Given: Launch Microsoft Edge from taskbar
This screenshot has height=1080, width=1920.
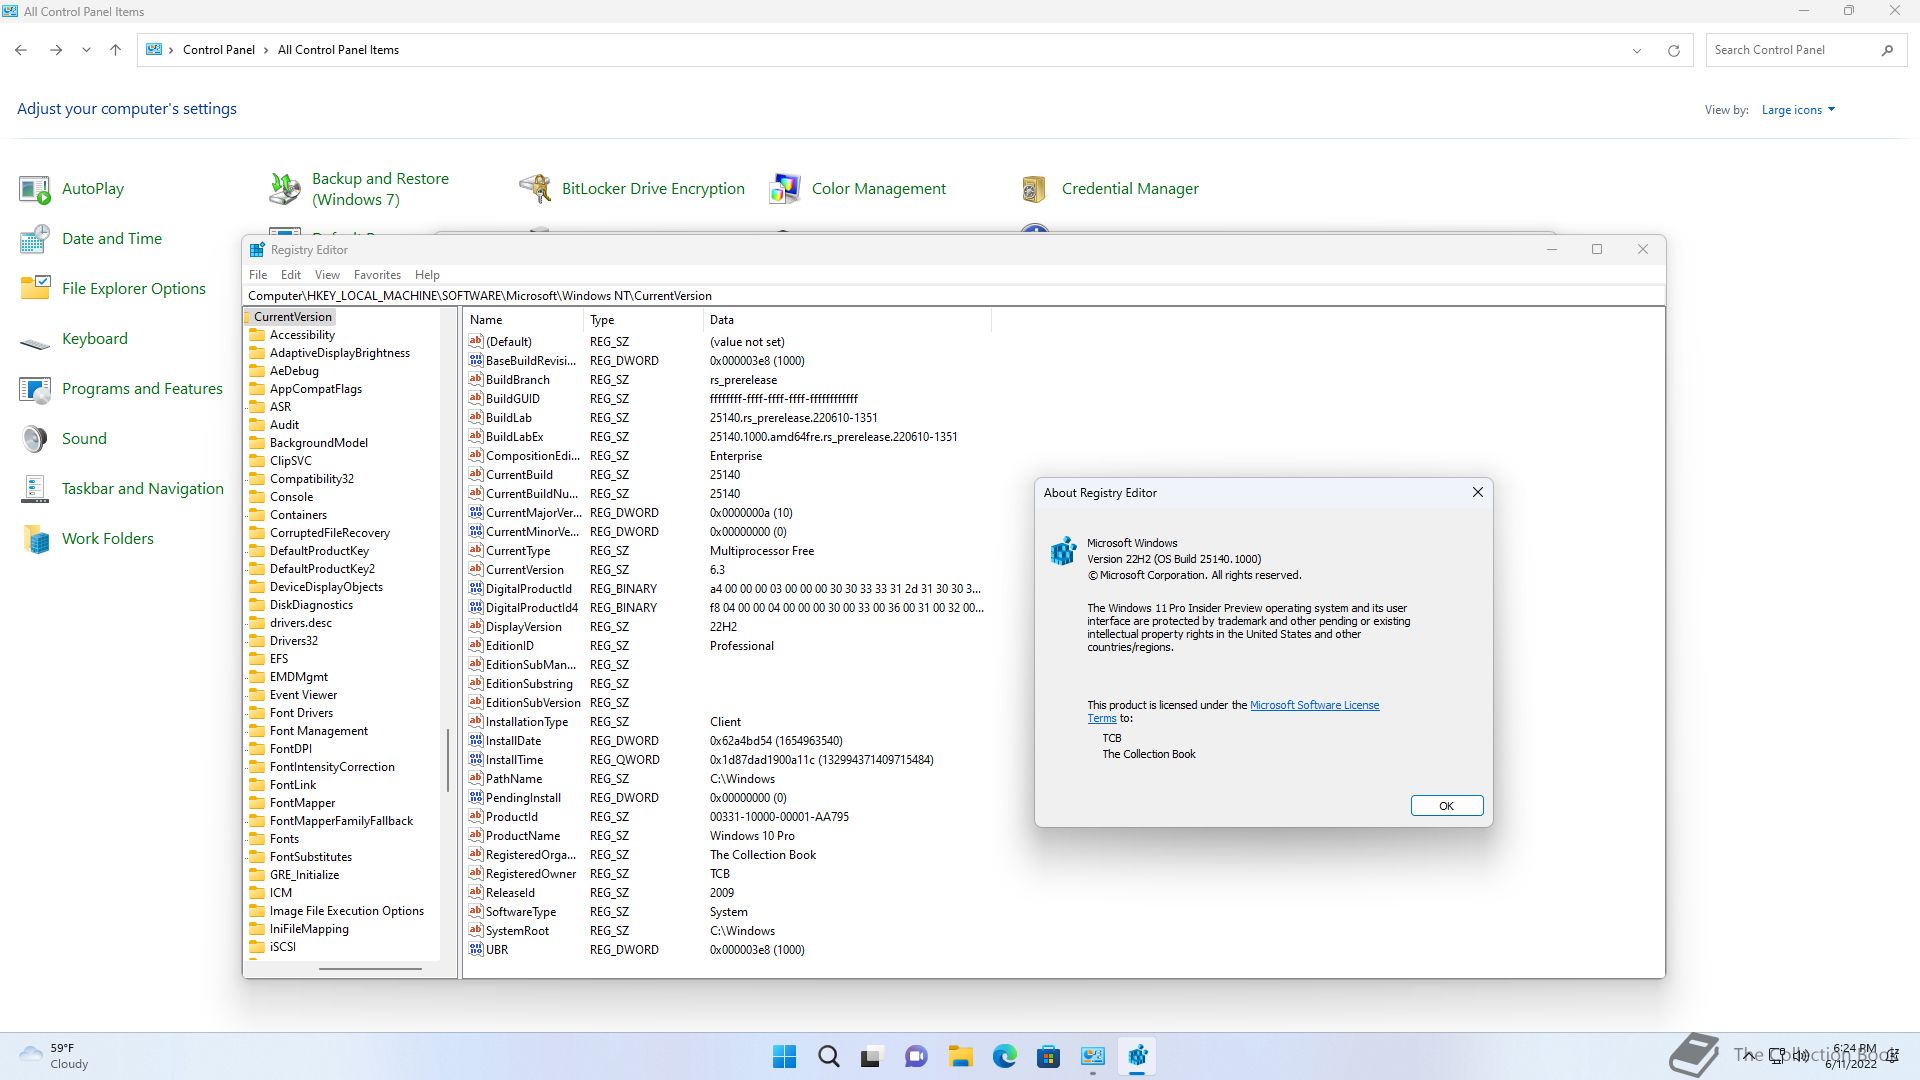Looking at the screenshot, I should point(1005,1056).
